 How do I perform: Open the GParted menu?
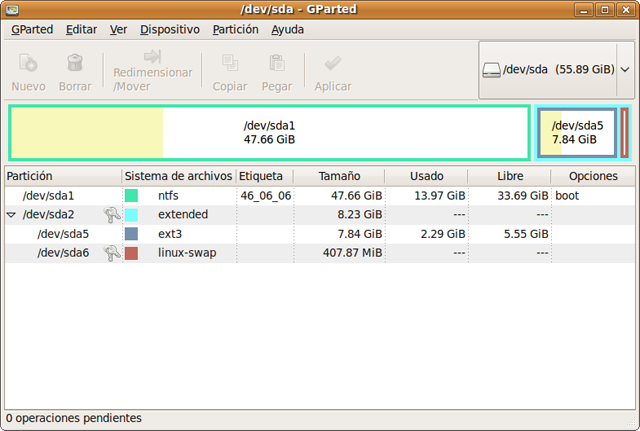(x=32, y=30)
